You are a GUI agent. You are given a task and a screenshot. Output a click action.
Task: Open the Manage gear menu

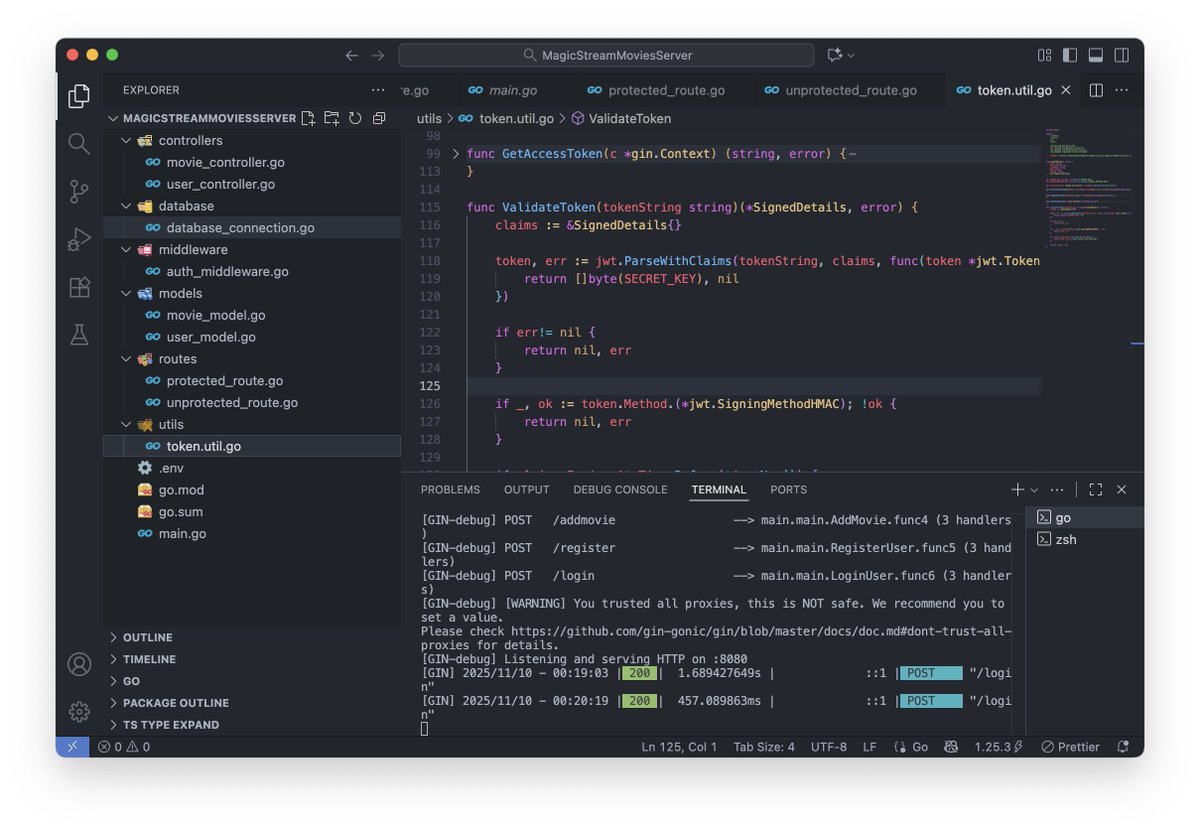(x=79, y=711)
